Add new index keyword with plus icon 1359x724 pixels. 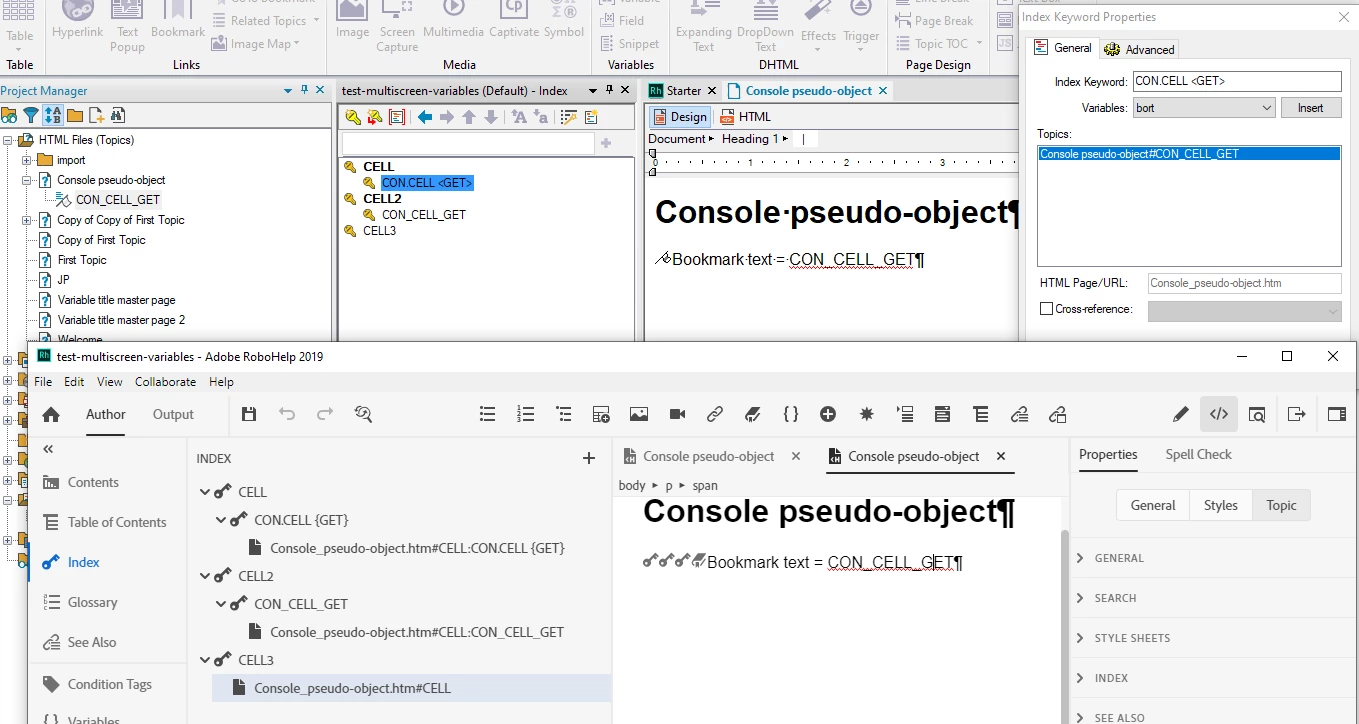(x=589, y=458)
